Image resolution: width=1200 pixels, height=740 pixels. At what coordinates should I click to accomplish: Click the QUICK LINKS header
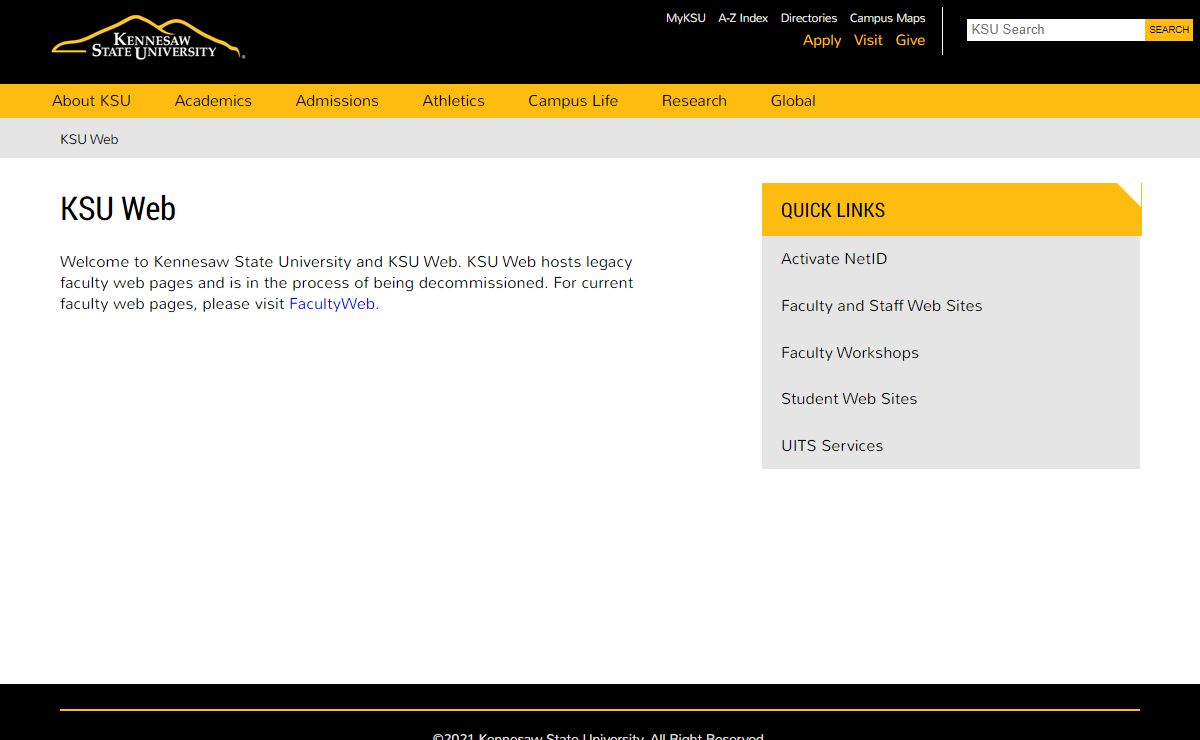coord(951,210)
